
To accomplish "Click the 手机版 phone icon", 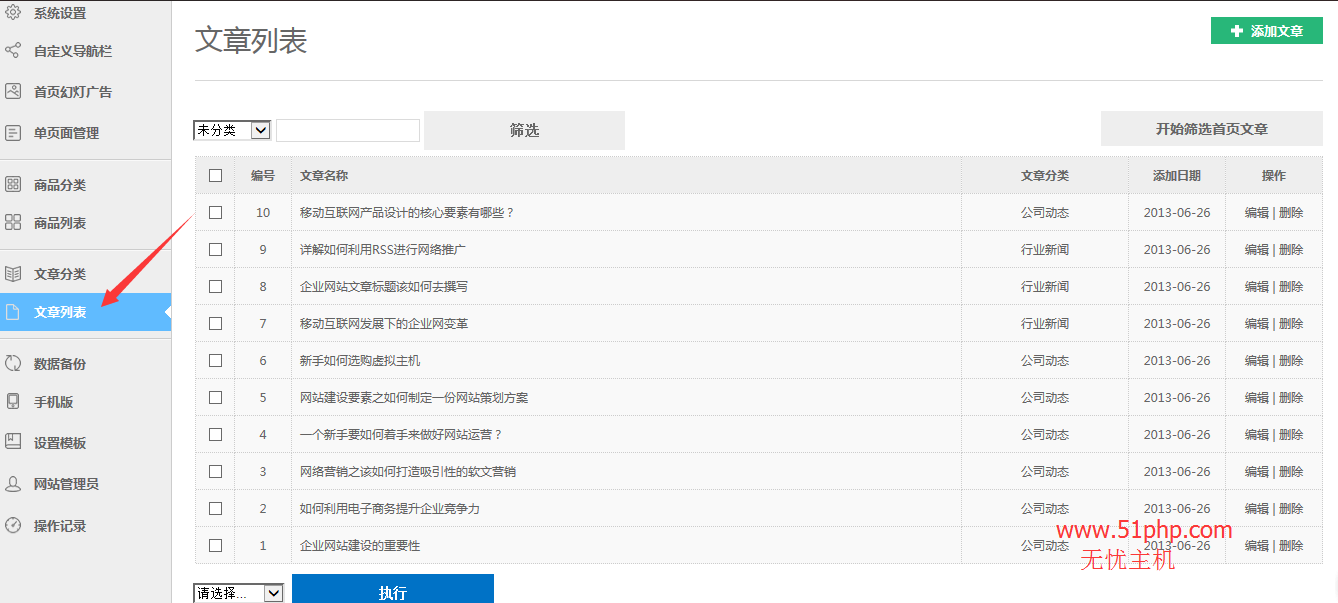I will (x=13, y=401).
